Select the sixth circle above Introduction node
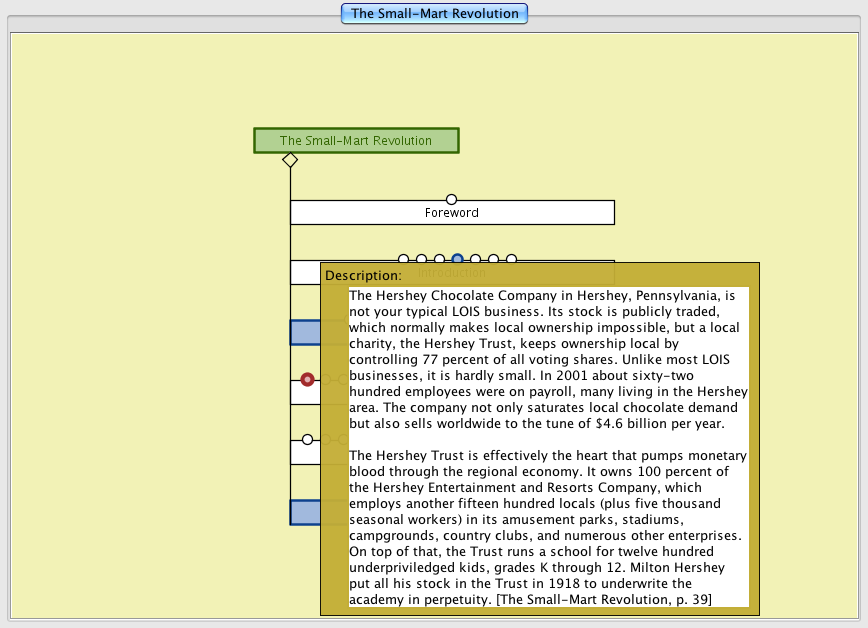 point(494,260)
